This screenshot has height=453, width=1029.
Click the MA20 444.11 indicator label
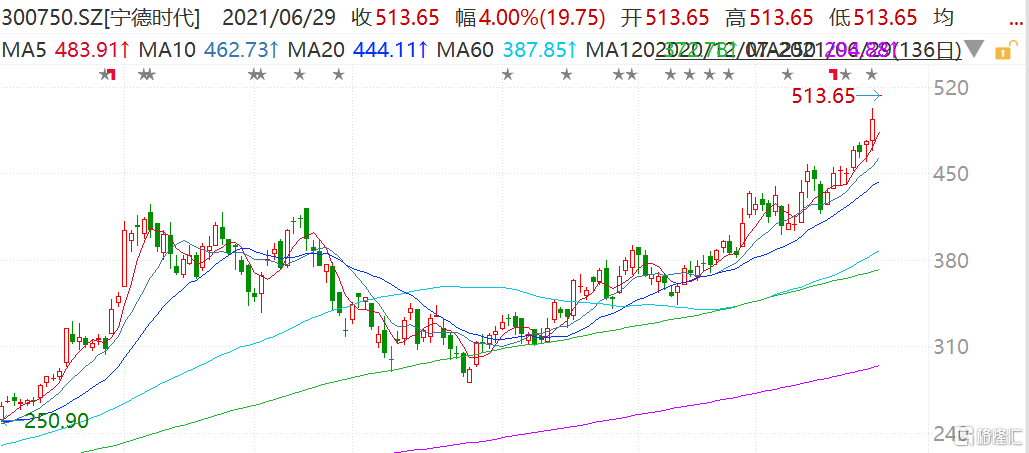(359, 49)
